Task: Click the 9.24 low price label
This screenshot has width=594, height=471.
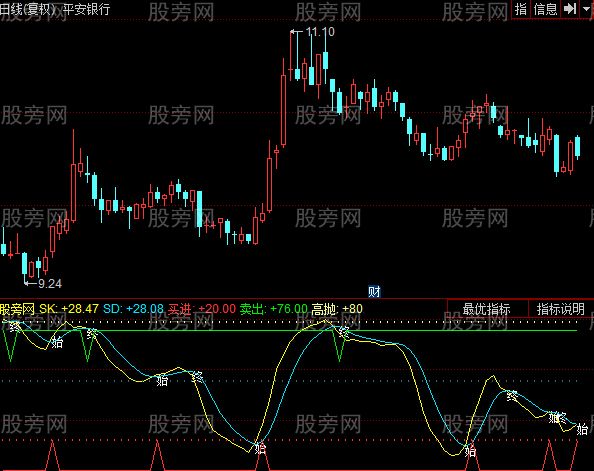Action: click(x=50, y=283)
